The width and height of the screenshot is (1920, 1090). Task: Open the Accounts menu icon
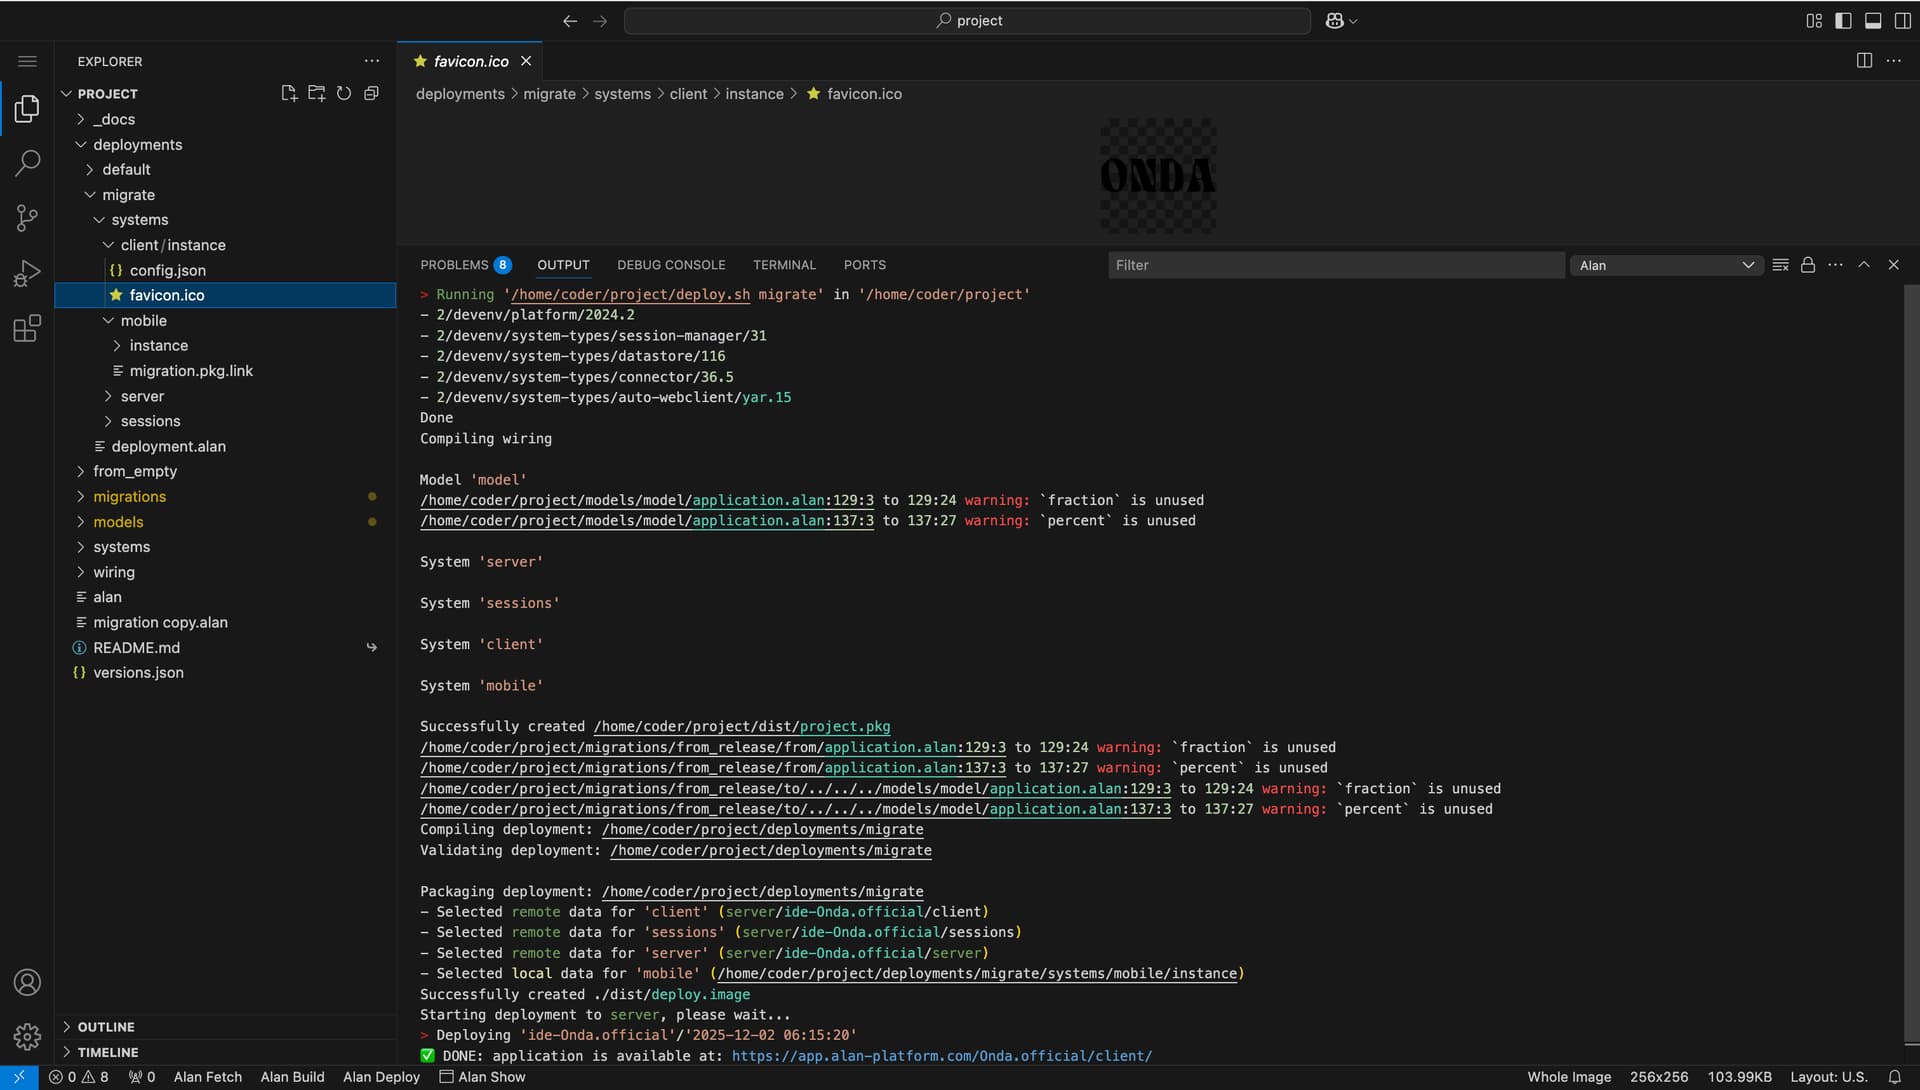click(x=27, y=982)
